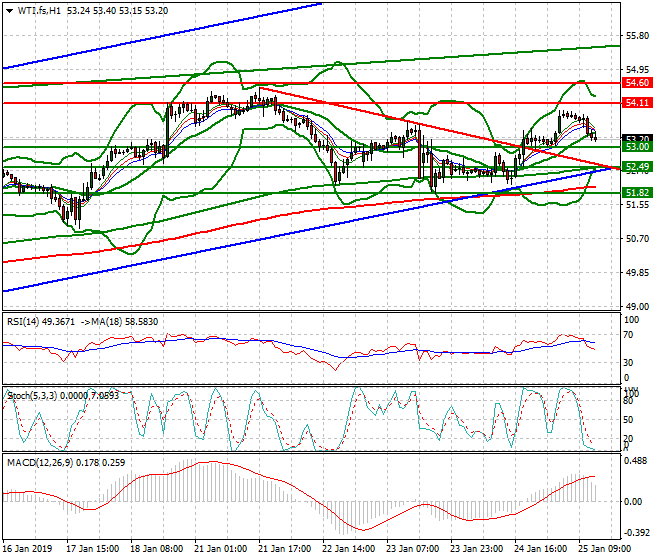Image resolution: width=660 pixels, height=560 pixels.
Task: Click the RSI scale value 30
Action: tap(628, 363)
